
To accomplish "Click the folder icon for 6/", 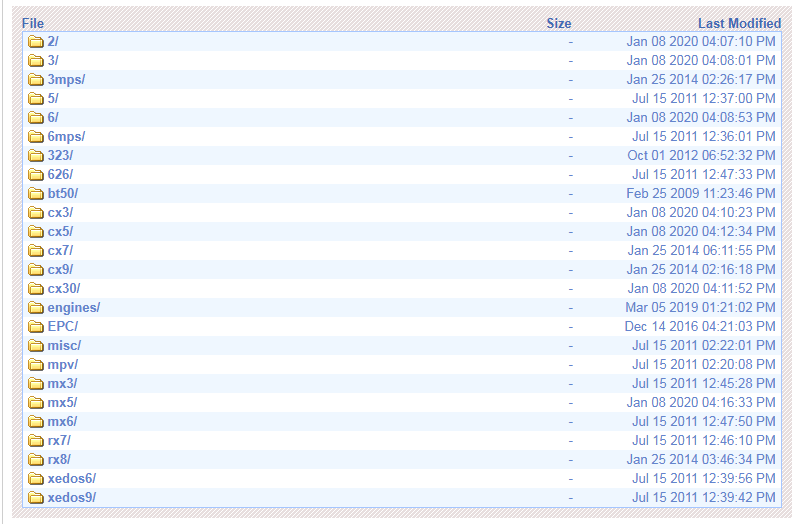I will 36,118.
